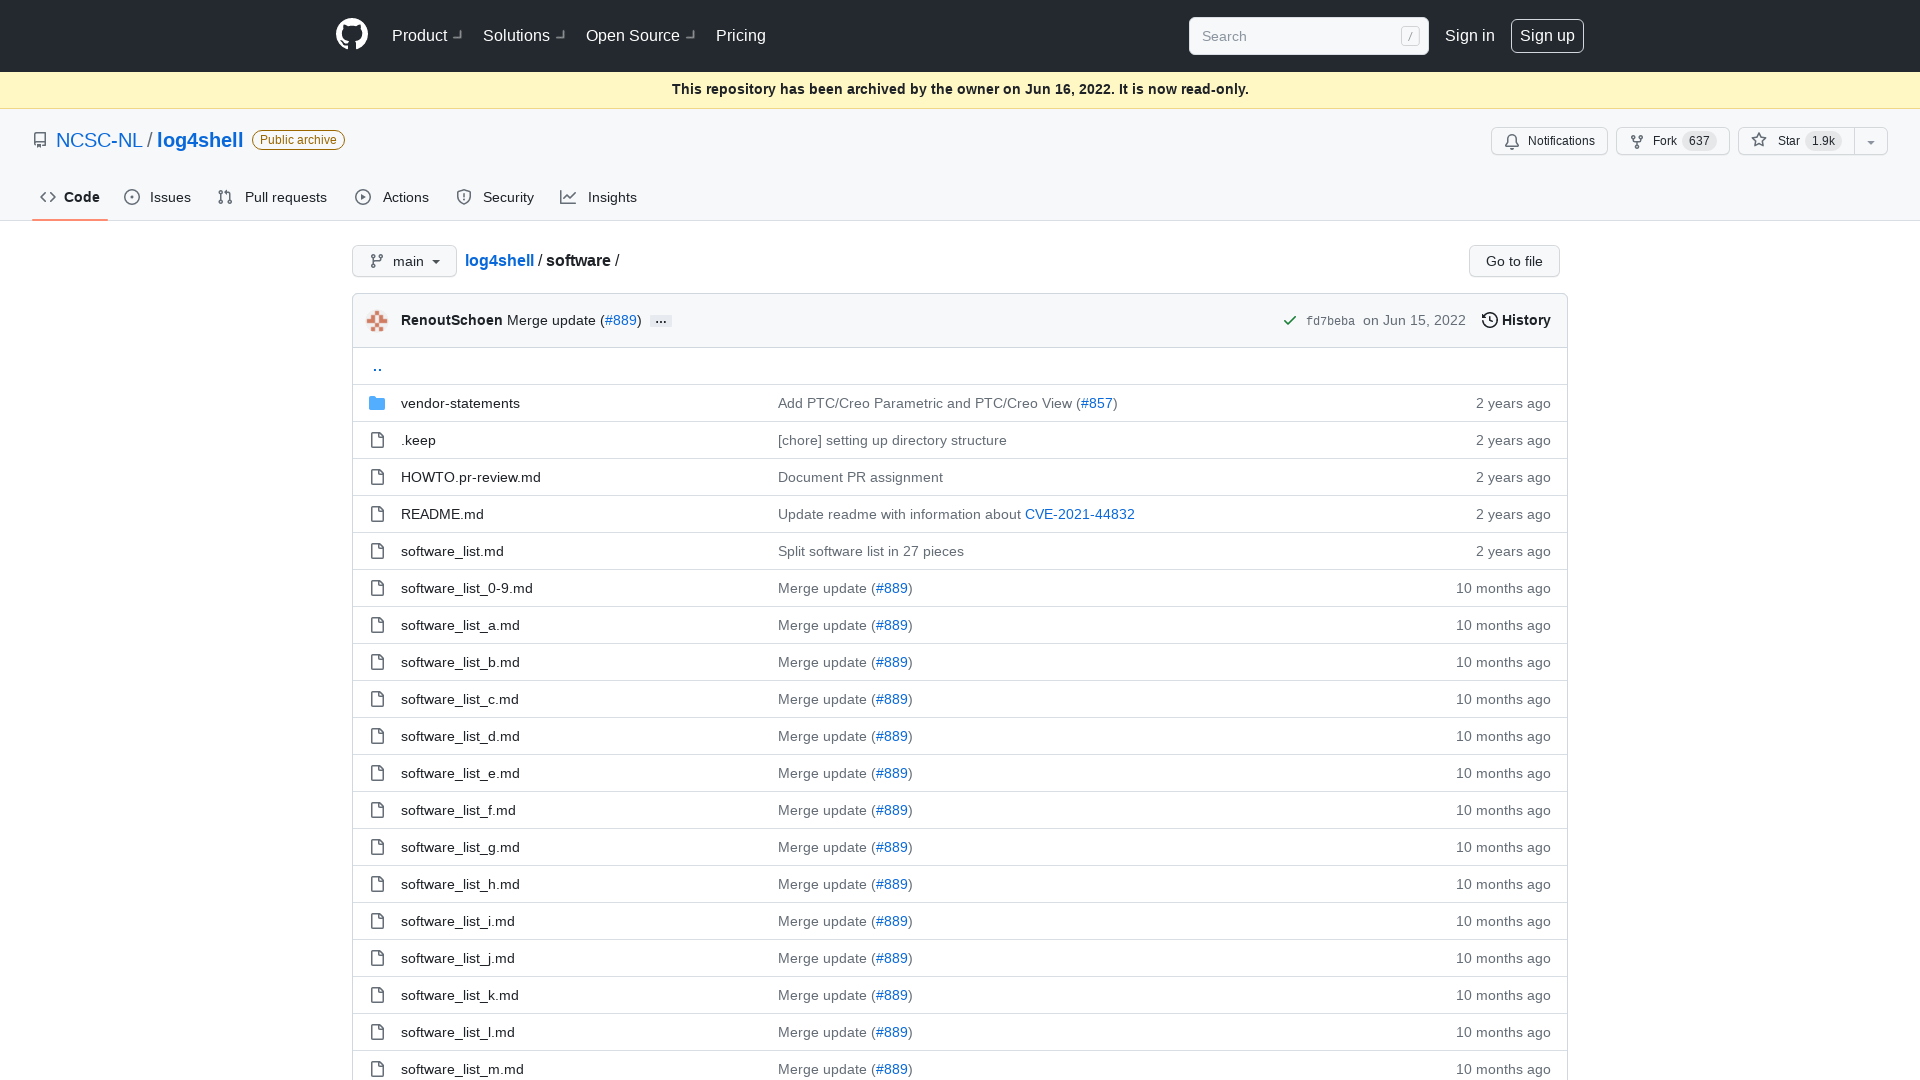Open pull request #857 link

coord(1096,403)
